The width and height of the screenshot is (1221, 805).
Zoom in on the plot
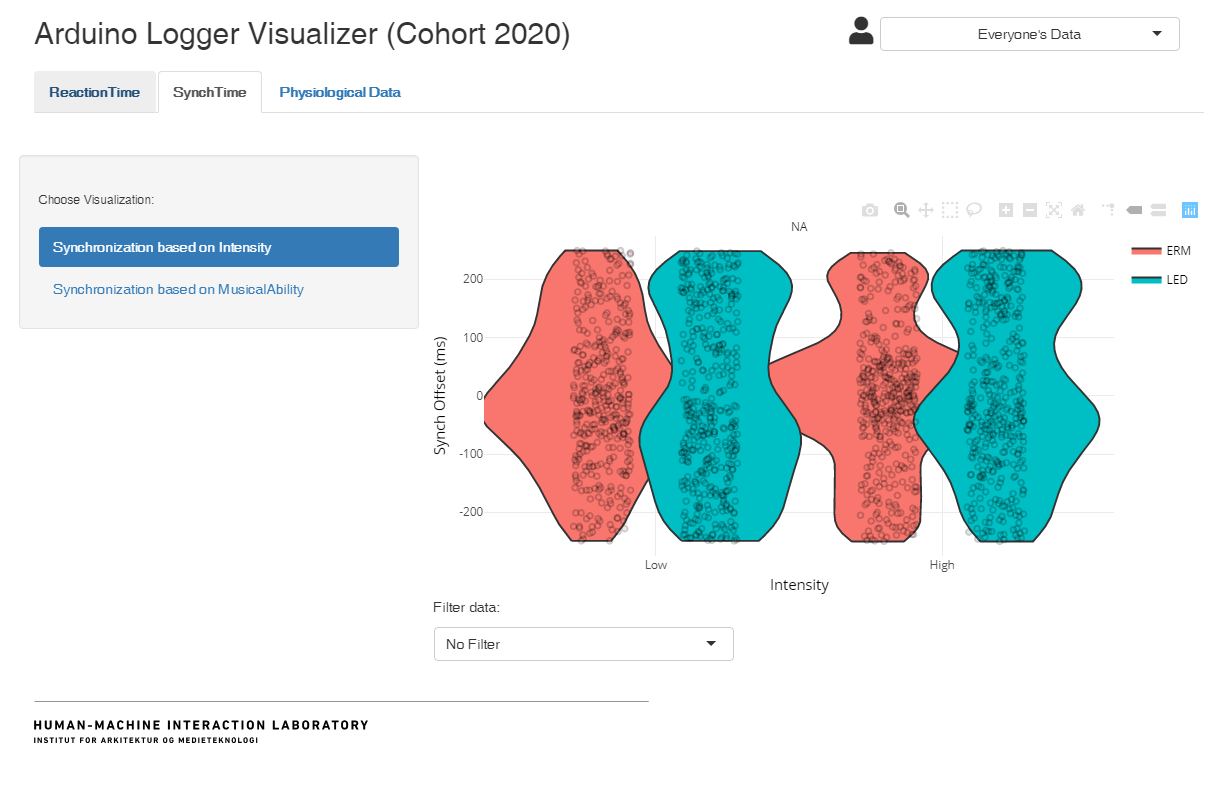[1006, 210]
